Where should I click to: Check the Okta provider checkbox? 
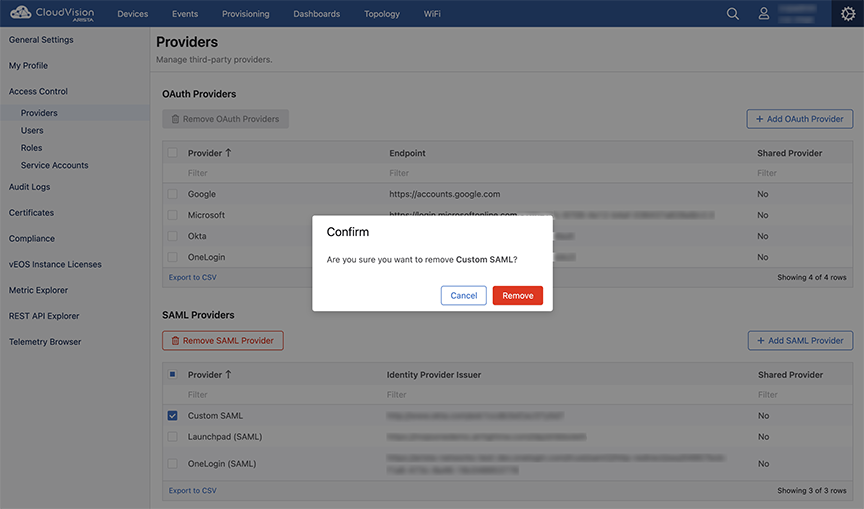click(x=172, y=236)
